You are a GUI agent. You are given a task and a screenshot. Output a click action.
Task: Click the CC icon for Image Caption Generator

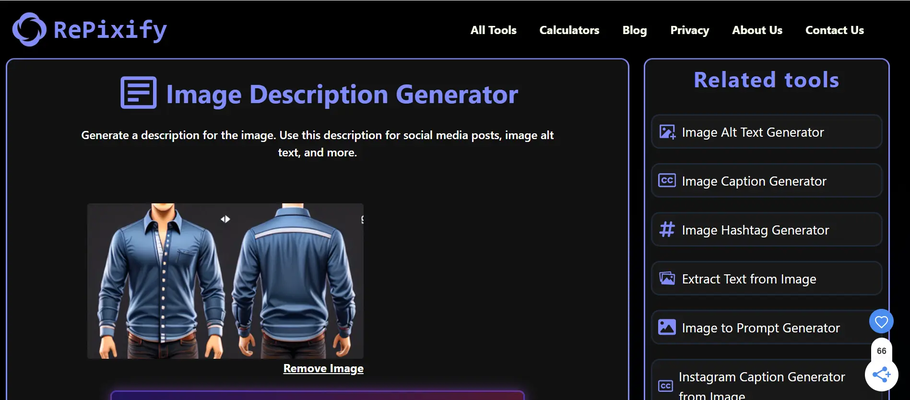click(667, 181)
